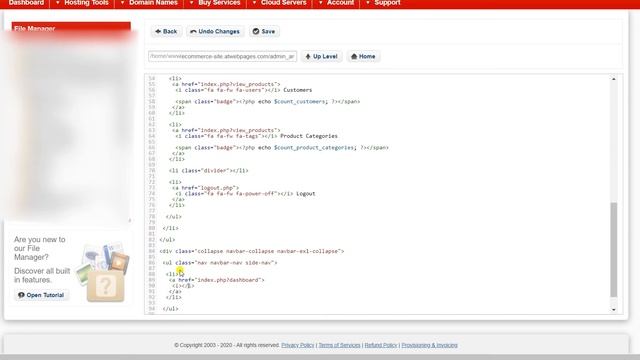Open the Cloud Servers menu
This screenshot has width=640, height=360.
284,3
